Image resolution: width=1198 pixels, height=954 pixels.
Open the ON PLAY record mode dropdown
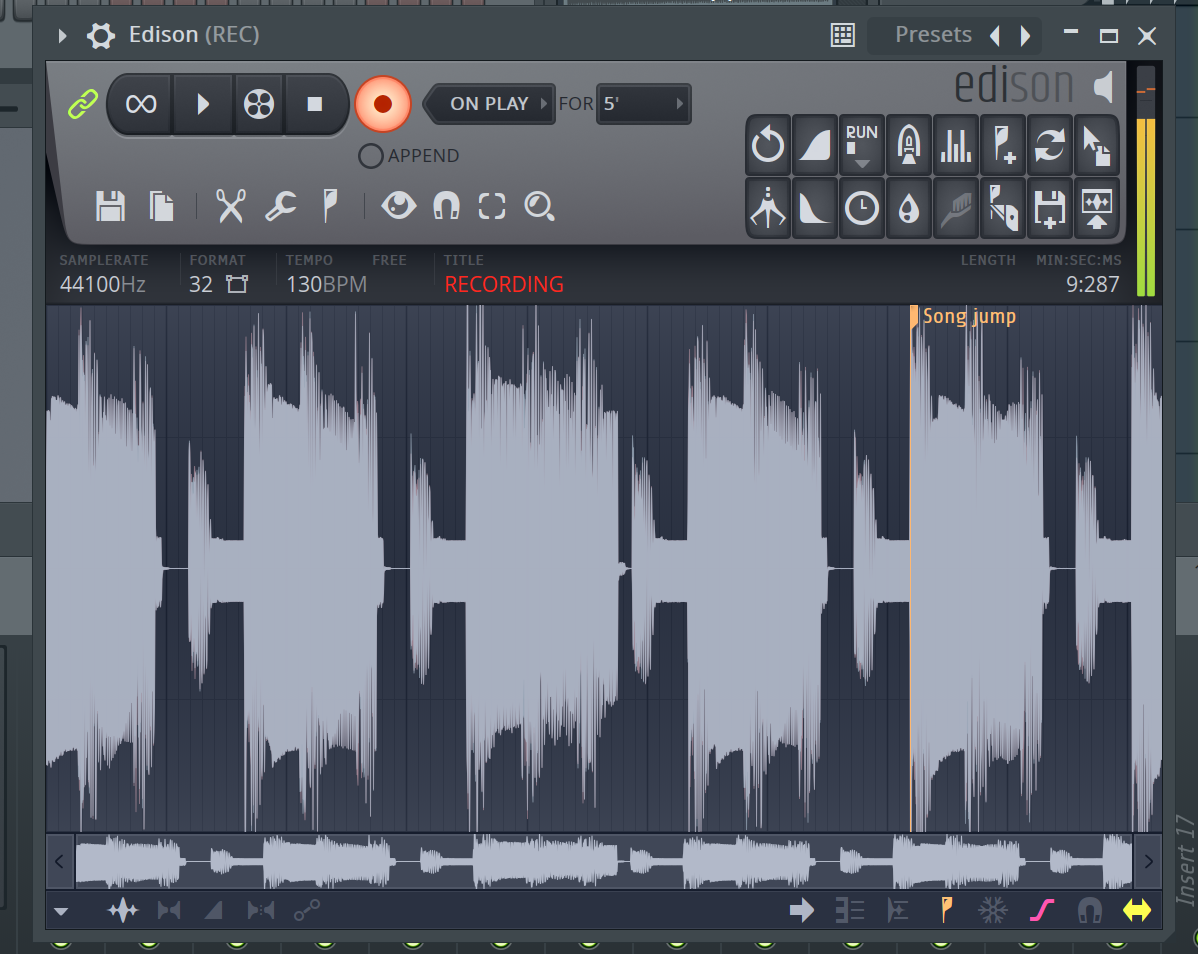coord(491,104)
